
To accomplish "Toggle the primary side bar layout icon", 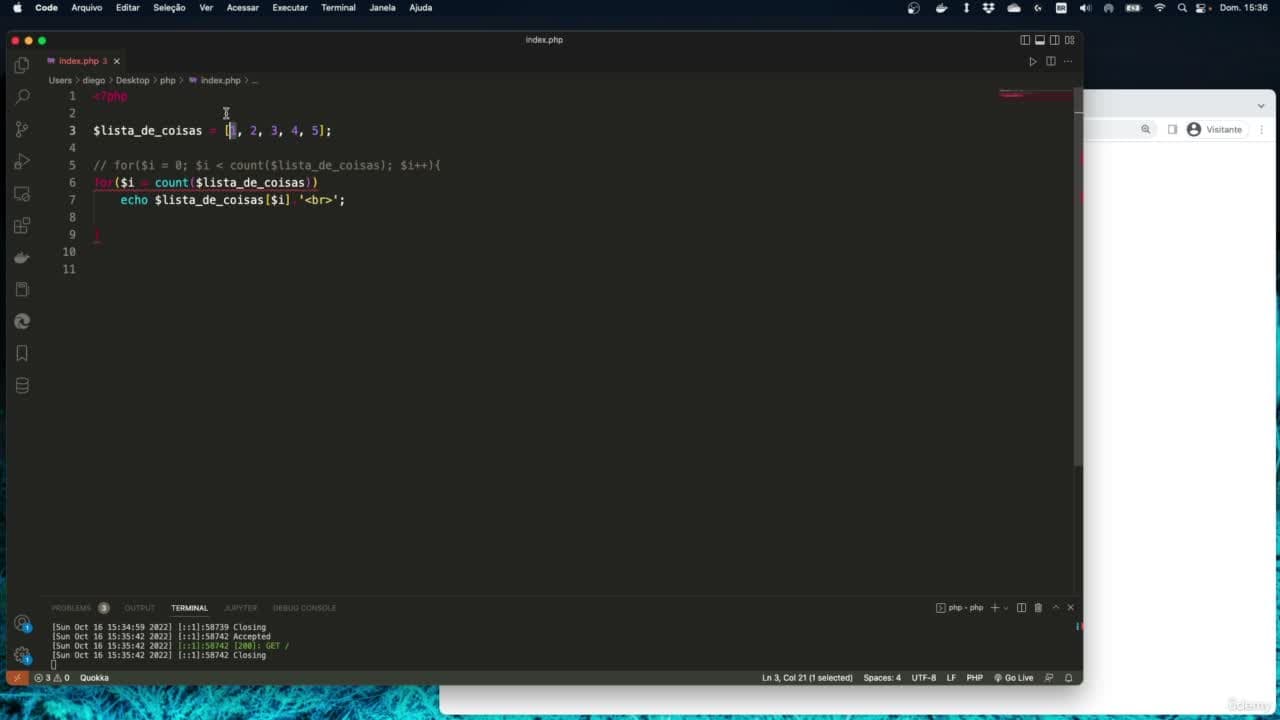I will pos(1025,40).
